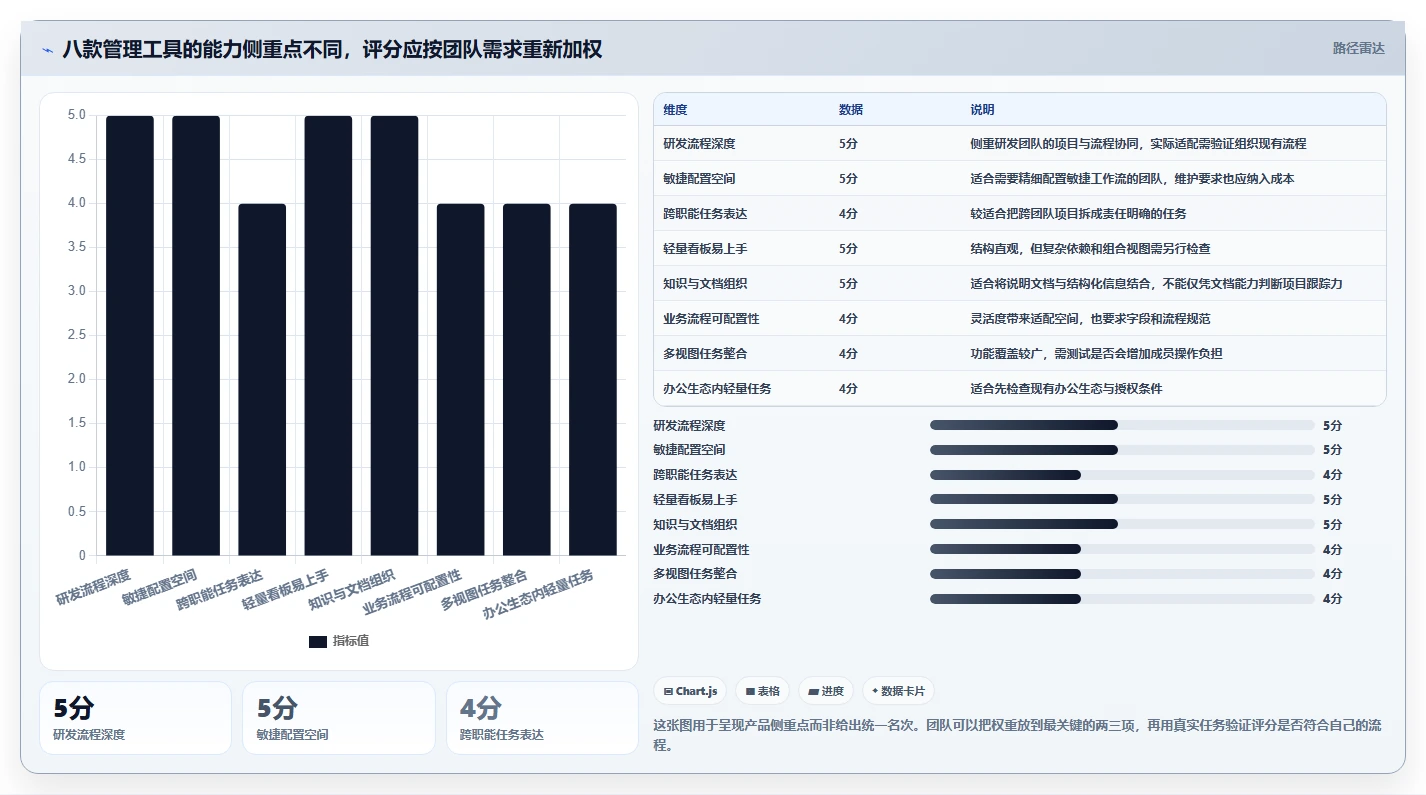Select the 数据卡片 chip
This screenshot has width=1426, height=795.
pos(898,691)
